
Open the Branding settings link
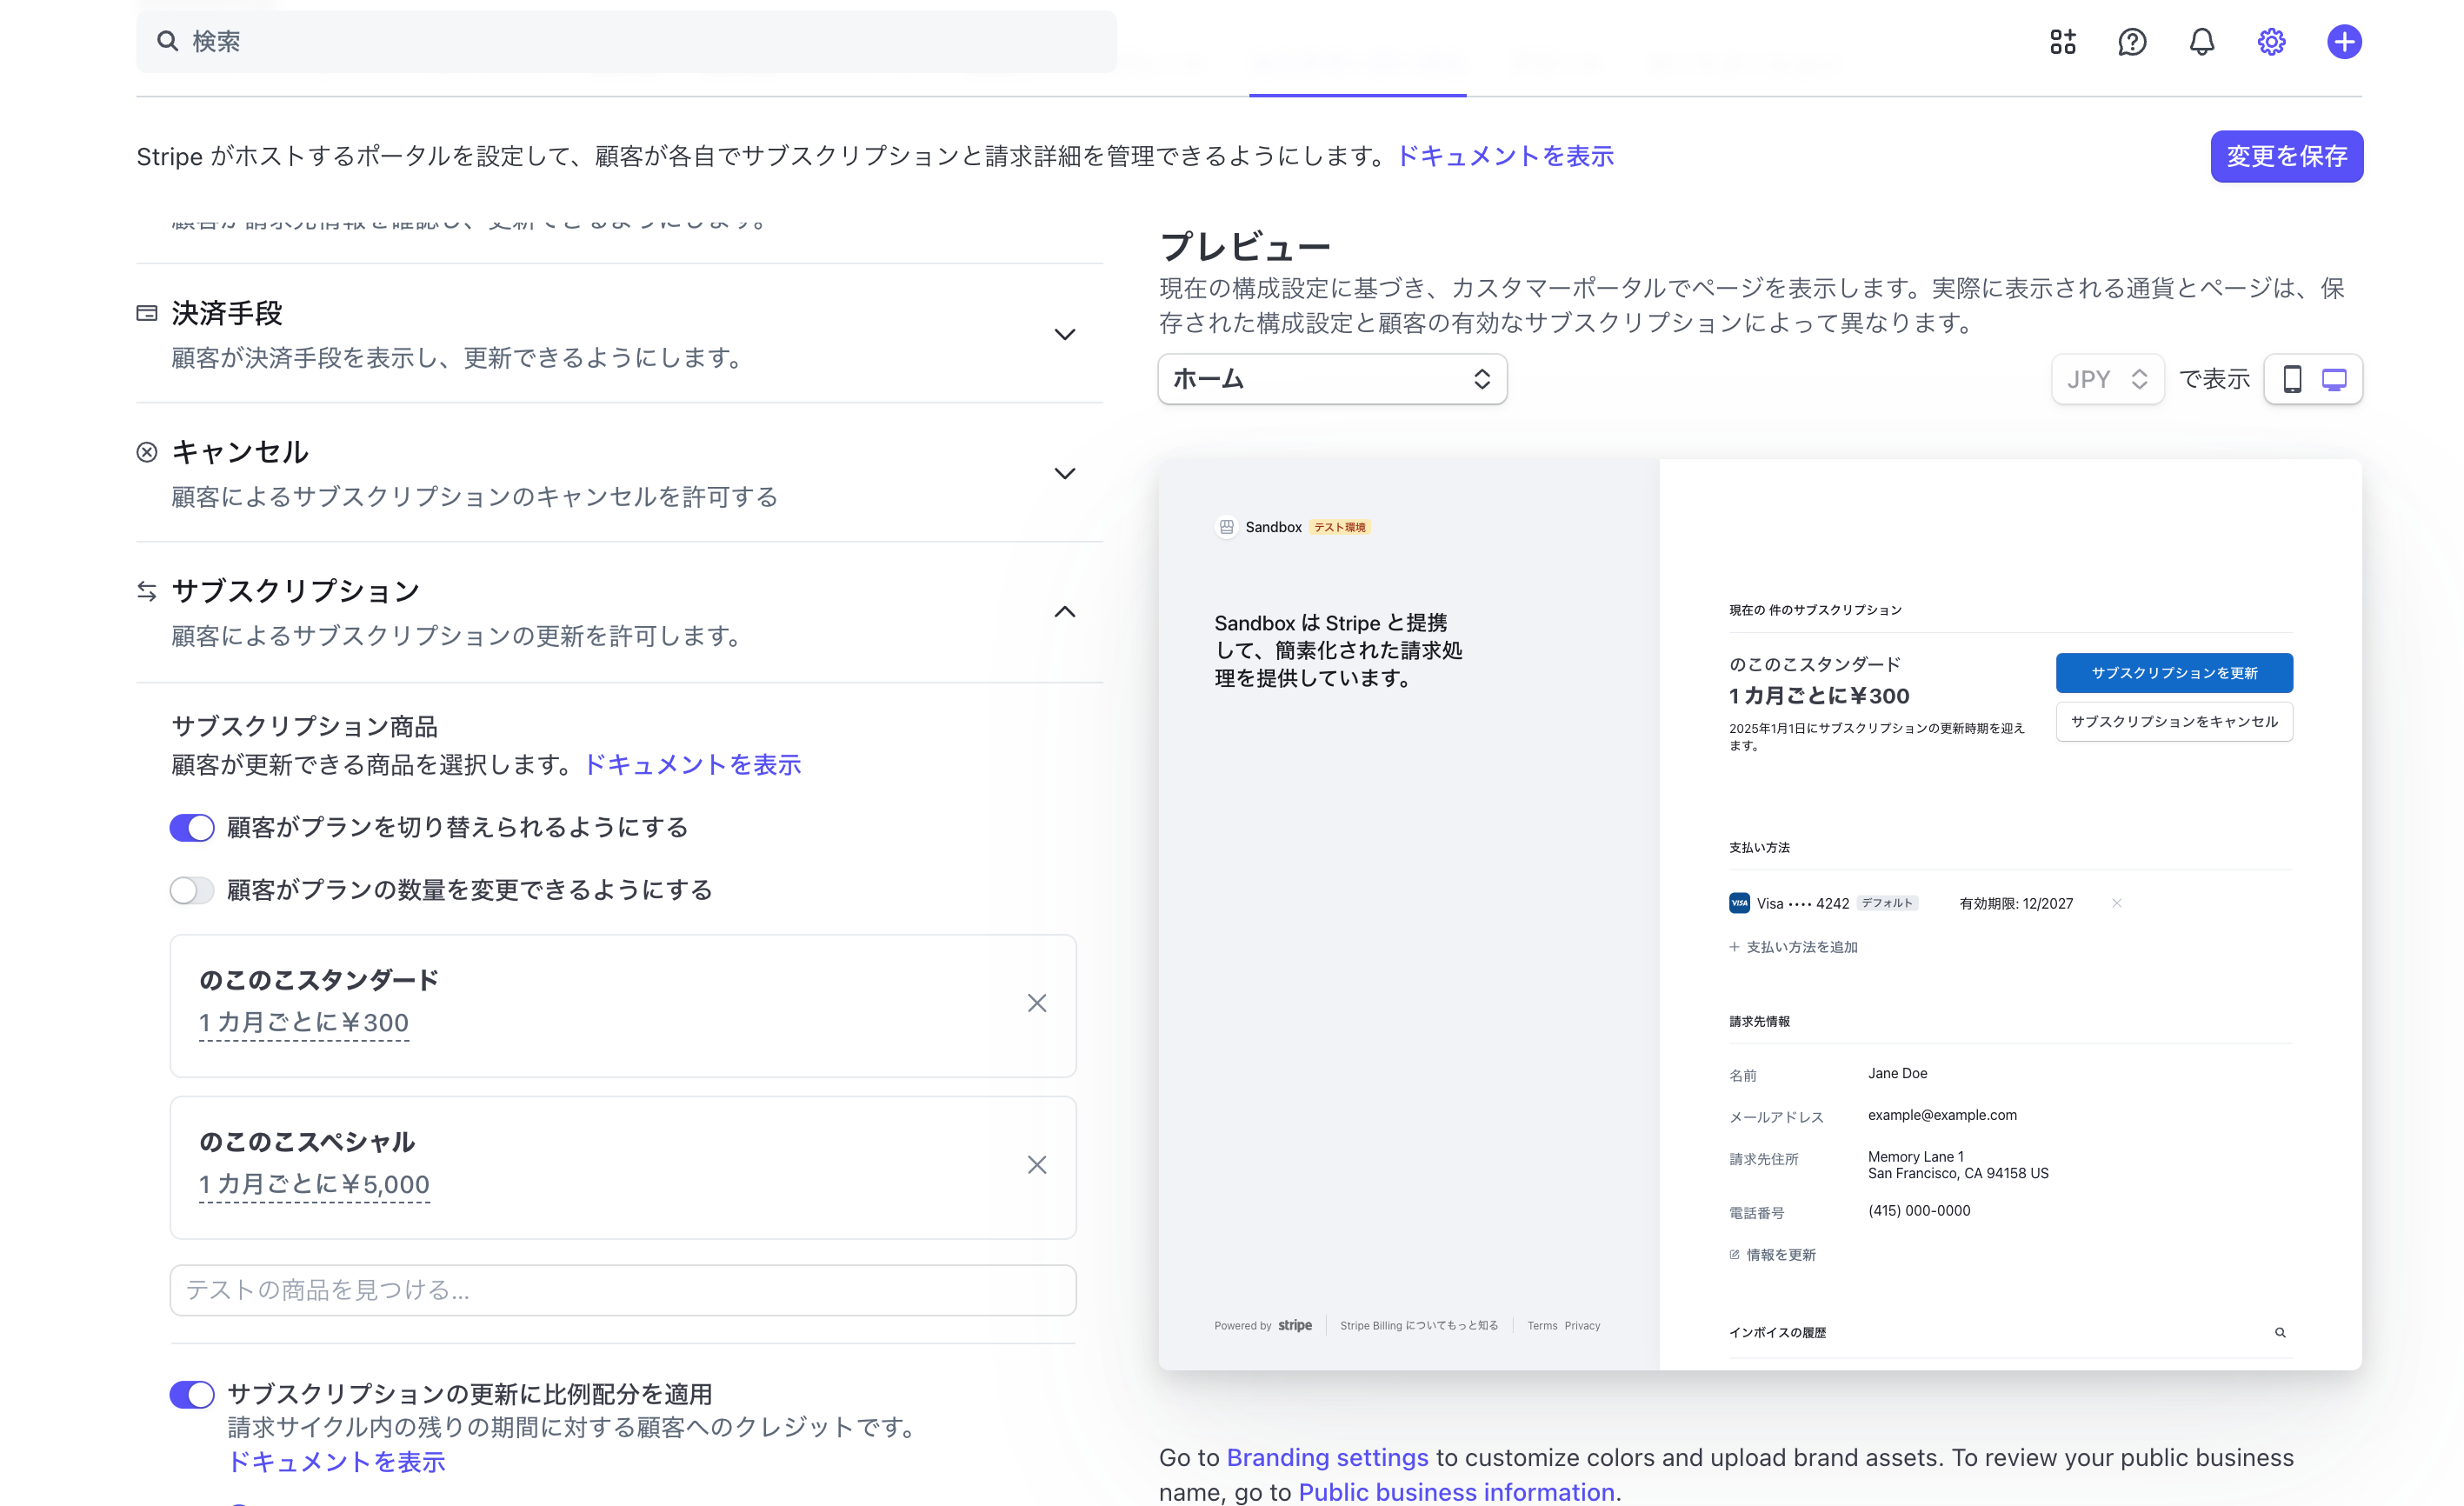(x=1326, y=1457)
